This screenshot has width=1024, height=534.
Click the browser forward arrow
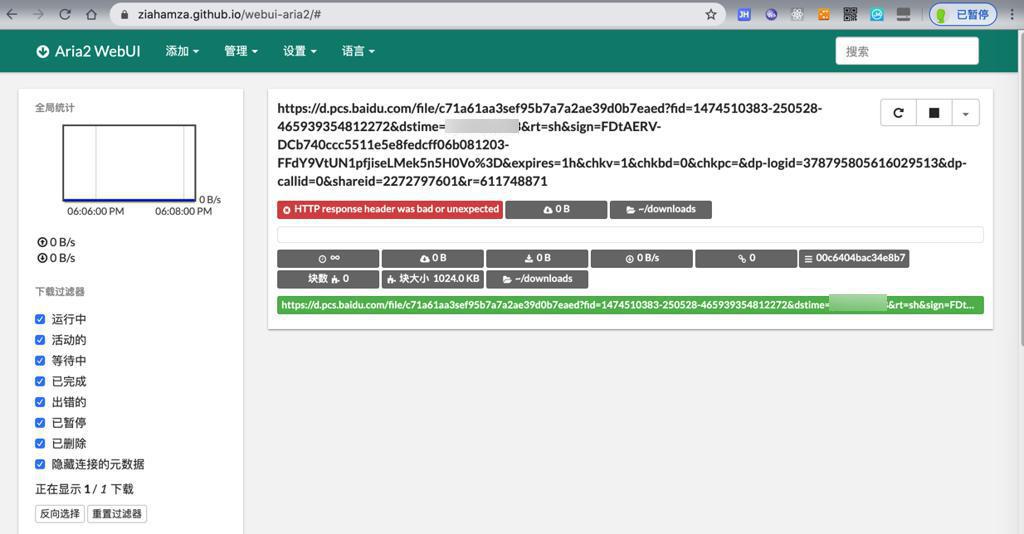38,14
